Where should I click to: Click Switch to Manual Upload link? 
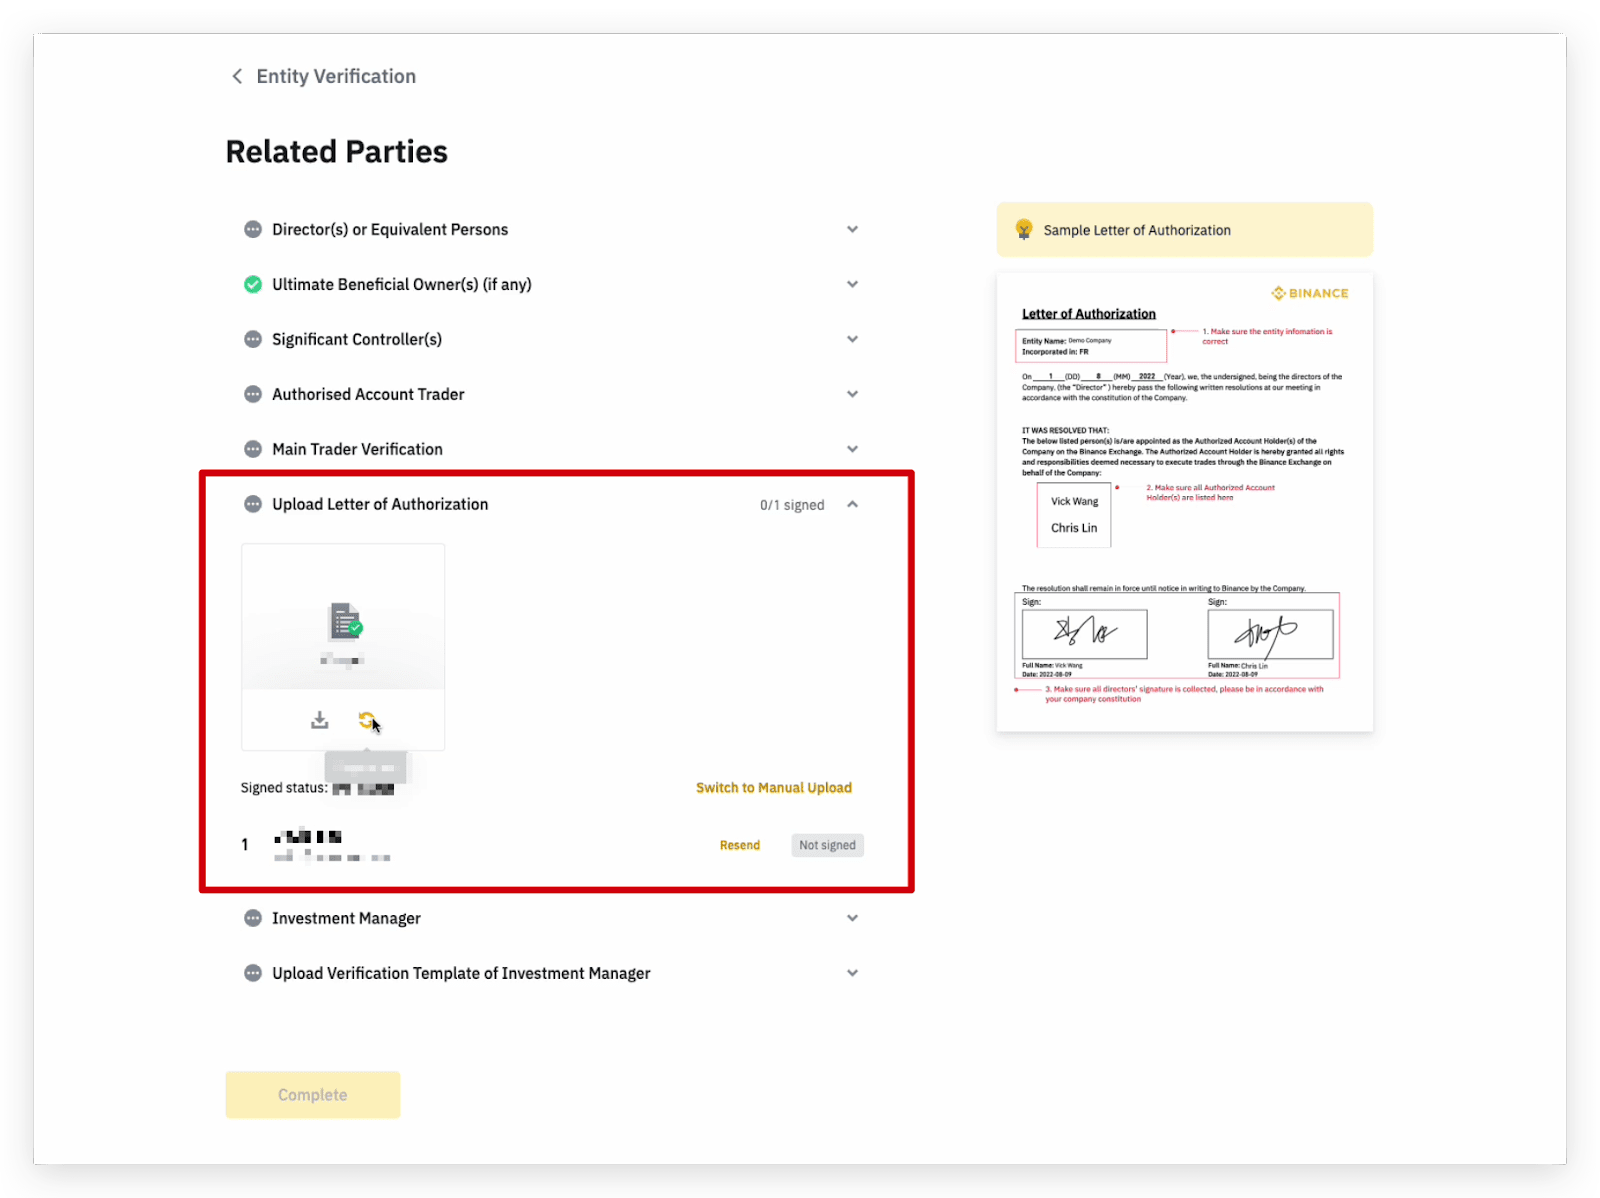(x=773, y=788)
